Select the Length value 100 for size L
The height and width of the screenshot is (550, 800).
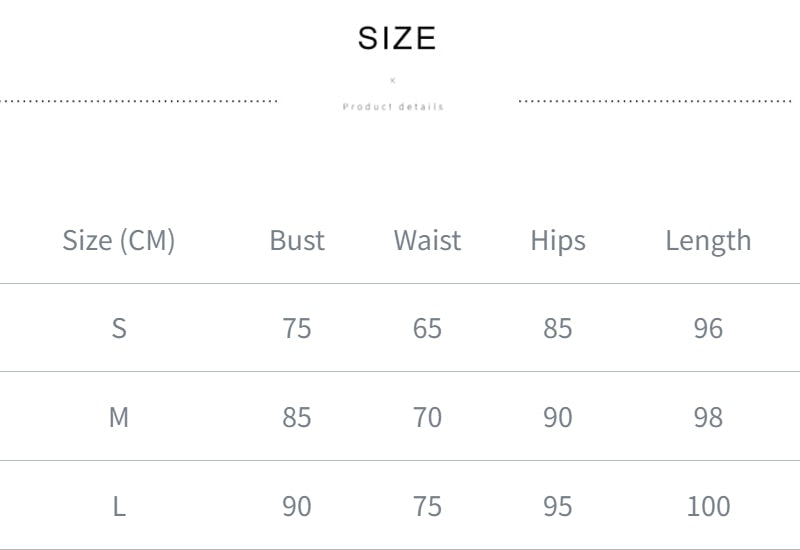click(708, 506)
